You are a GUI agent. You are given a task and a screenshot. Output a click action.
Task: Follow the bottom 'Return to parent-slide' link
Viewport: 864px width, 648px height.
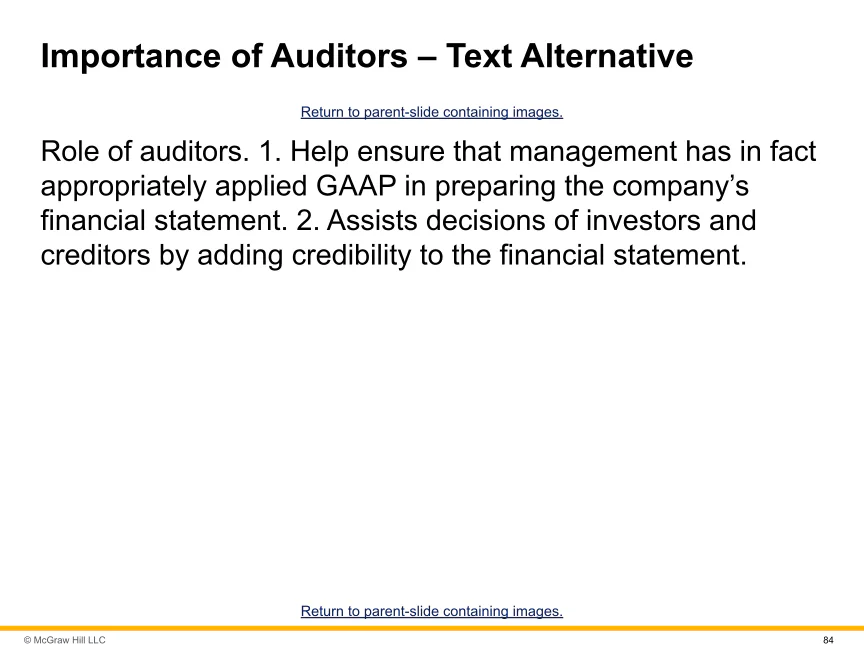click(x=431, y=611)
